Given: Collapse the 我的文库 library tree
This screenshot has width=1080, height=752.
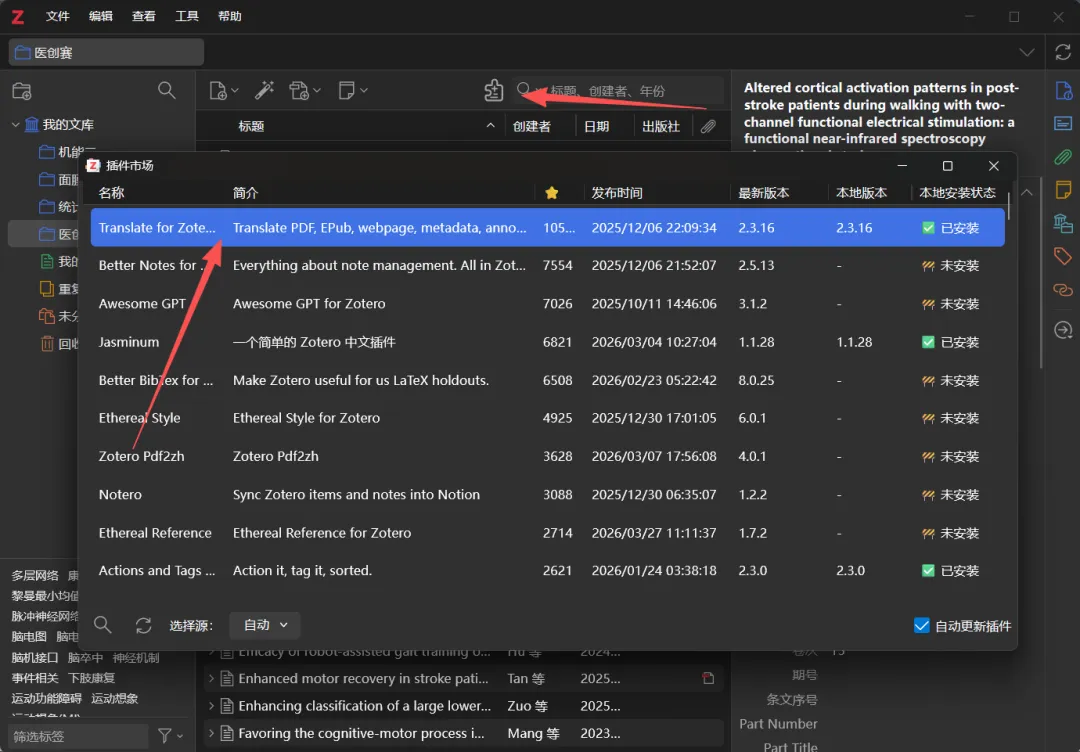Looking at the screenshot, I should pos(15,125).
